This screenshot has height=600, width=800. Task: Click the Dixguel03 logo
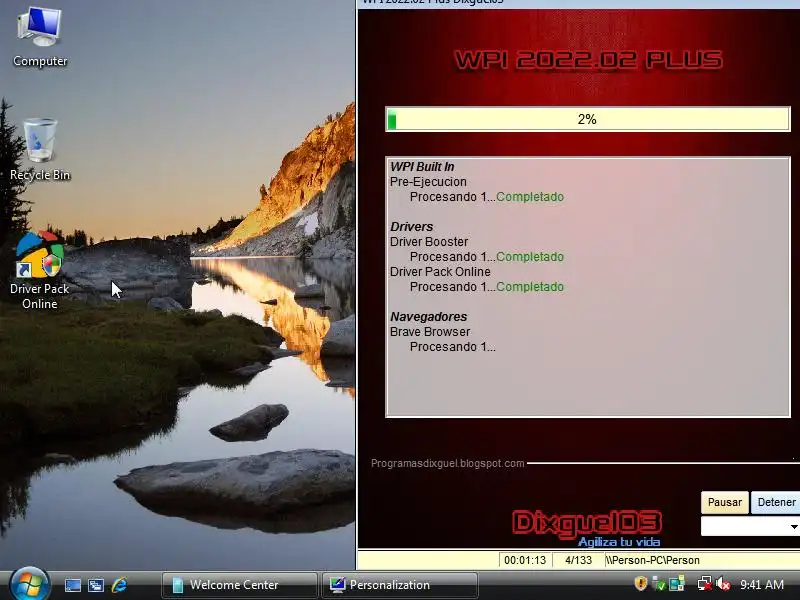coord(587,524)
